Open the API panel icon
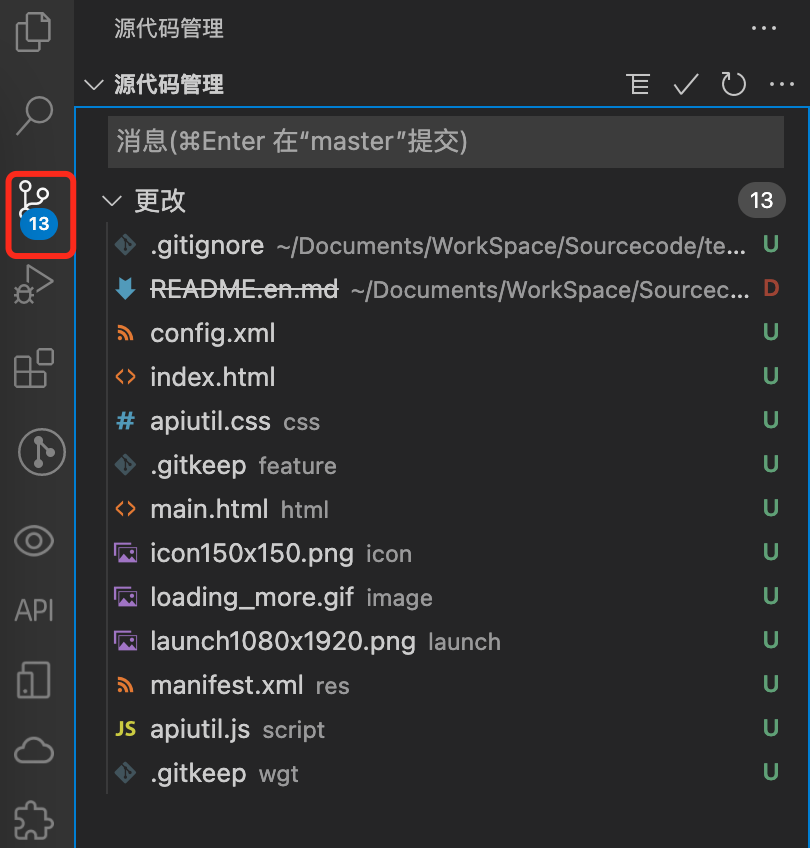 click(x=35, y=610)
